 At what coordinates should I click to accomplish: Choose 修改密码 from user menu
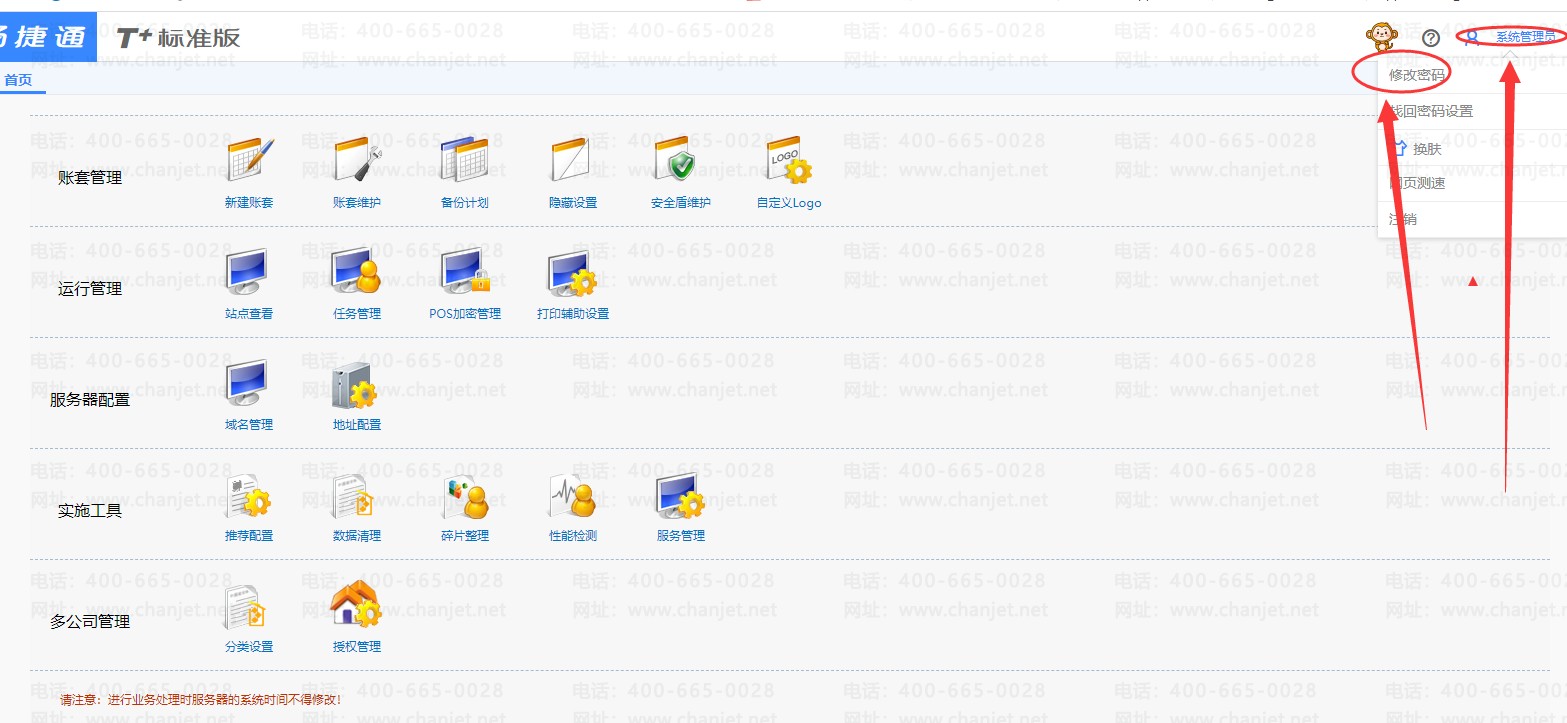pyautogui.click(x=1417, y=75)
